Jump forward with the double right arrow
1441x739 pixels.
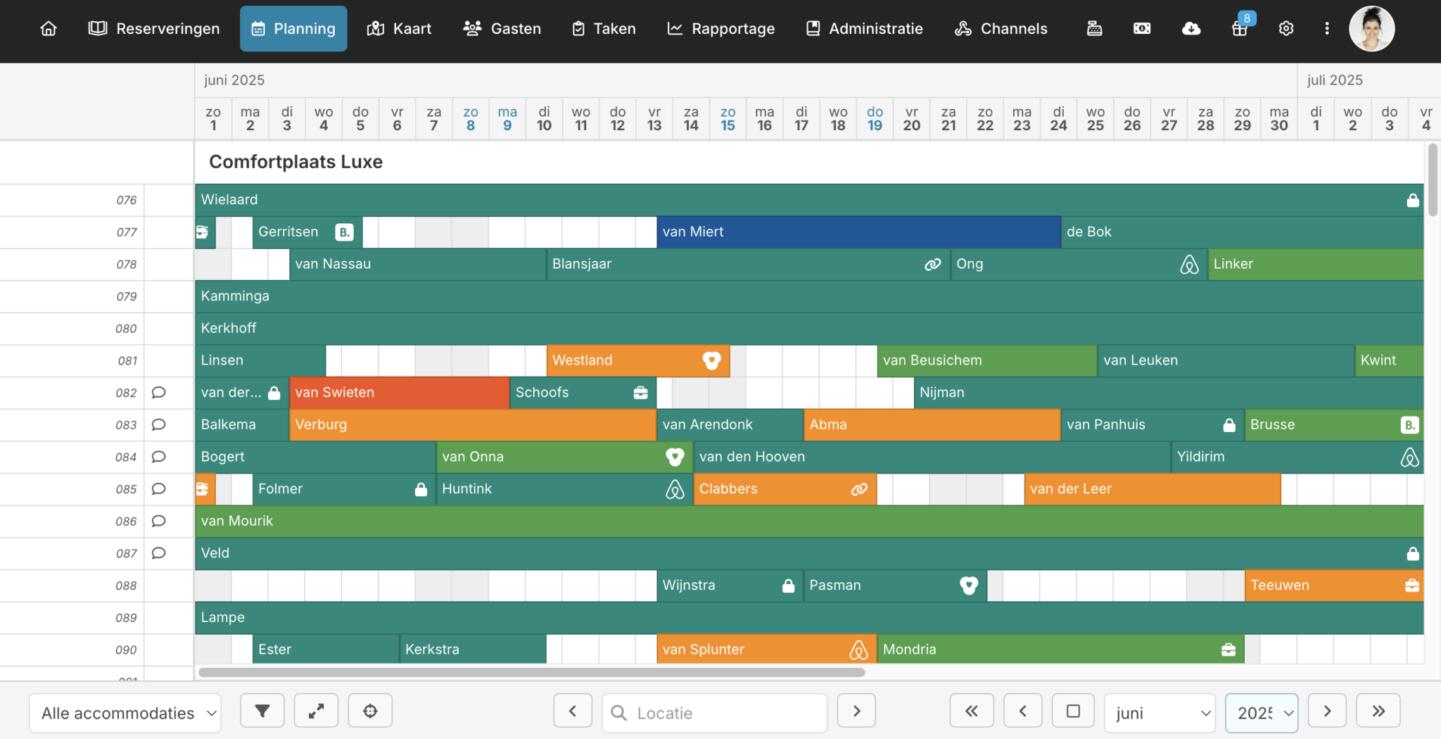pyautogui.click(x=1378, y=711)
